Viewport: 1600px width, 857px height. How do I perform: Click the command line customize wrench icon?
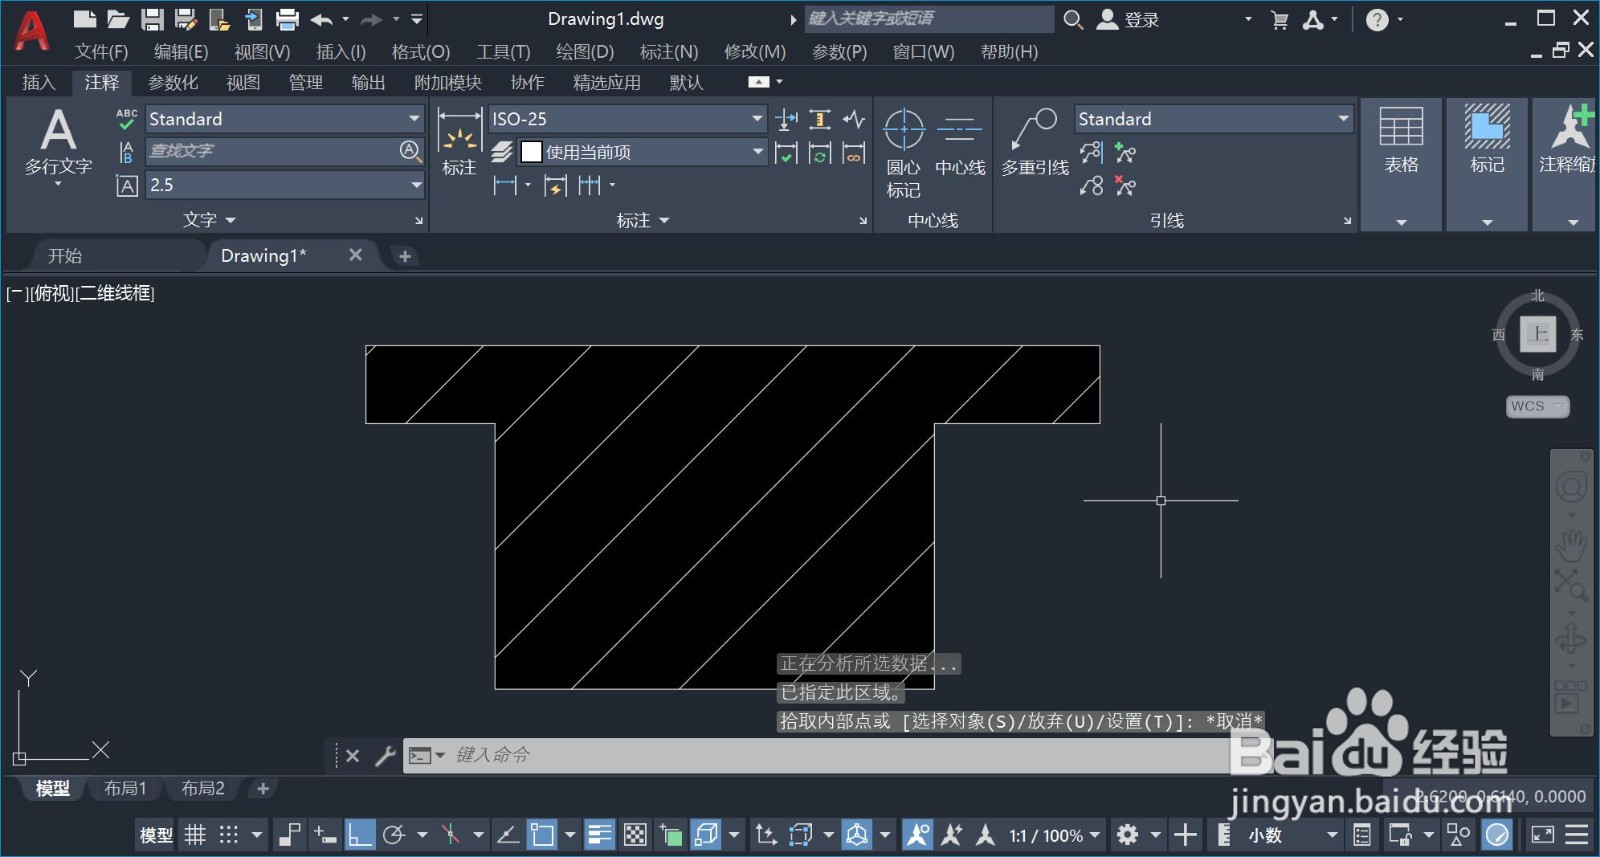pos(385,756)
